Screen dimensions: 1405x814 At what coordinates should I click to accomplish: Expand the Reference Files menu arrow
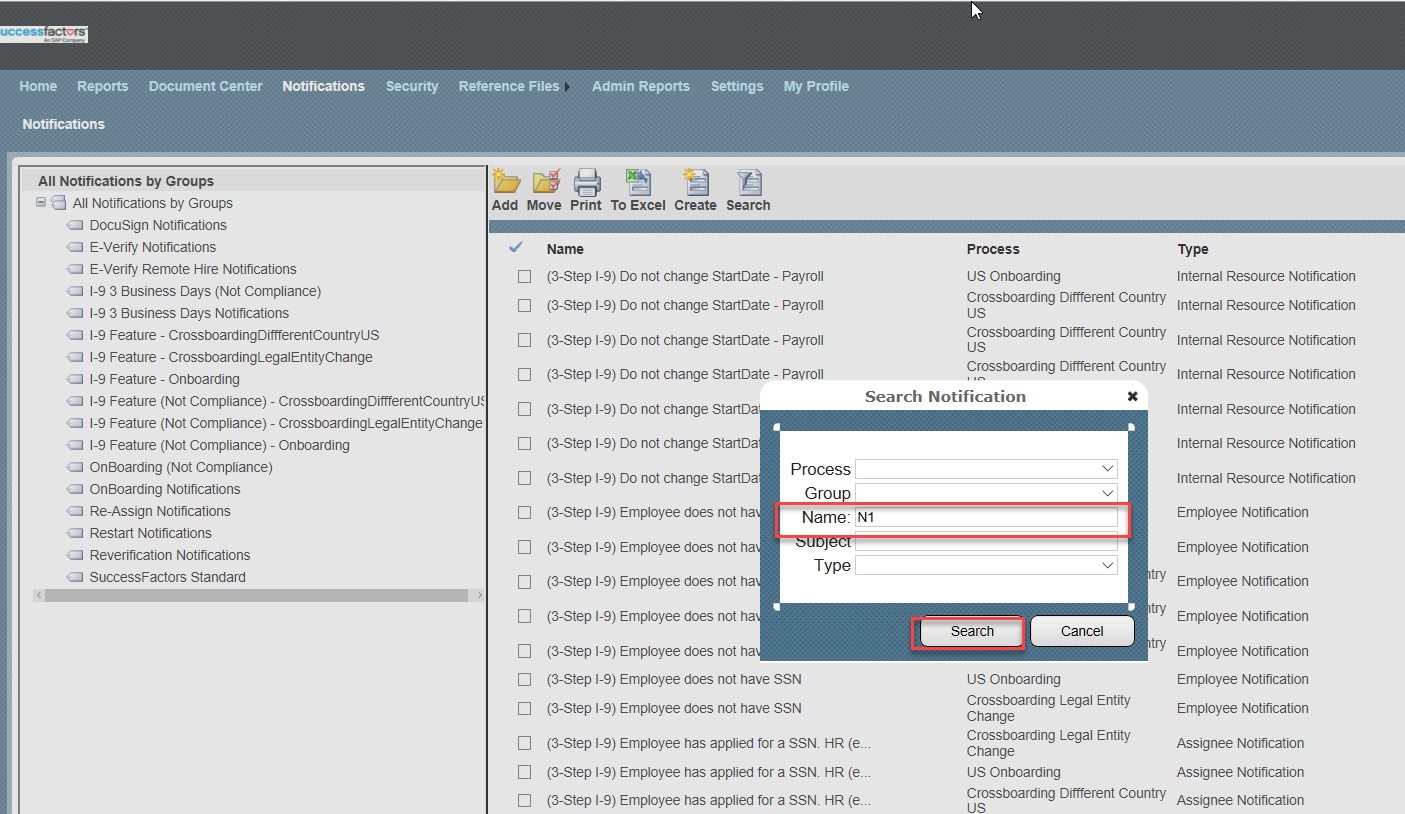pos(567,87)
